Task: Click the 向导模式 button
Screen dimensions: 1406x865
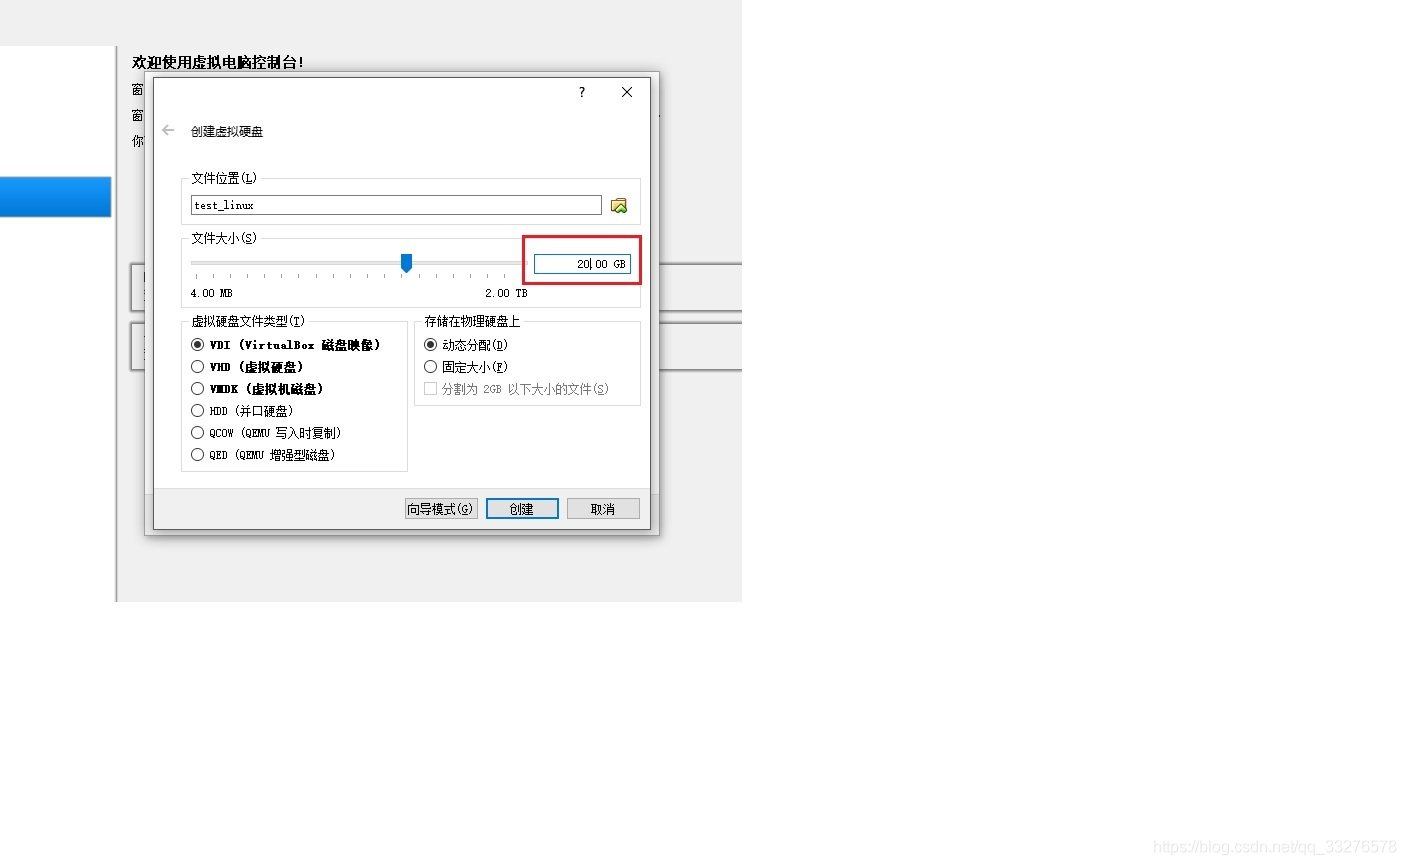Action: coord(441,509)
